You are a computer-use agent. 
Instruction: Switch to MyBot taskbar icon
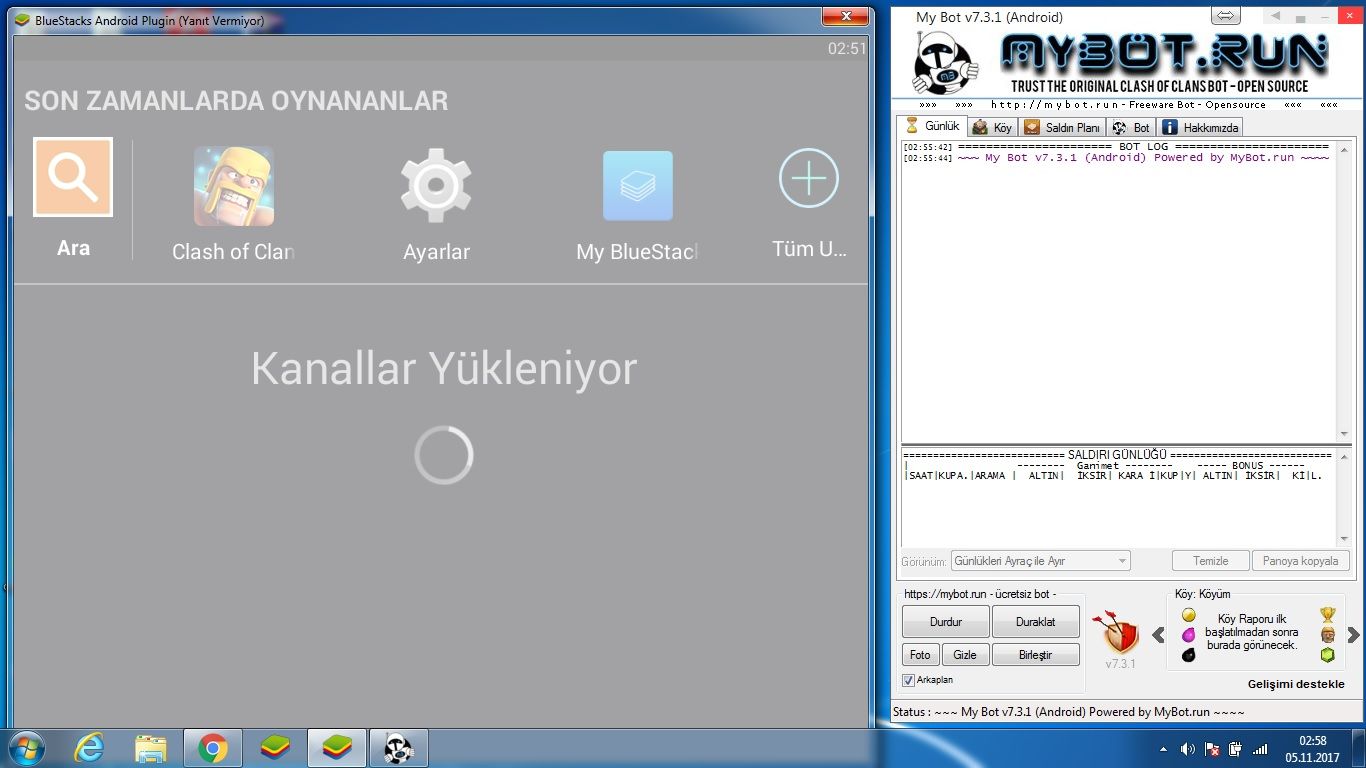[x=399, y=748]
